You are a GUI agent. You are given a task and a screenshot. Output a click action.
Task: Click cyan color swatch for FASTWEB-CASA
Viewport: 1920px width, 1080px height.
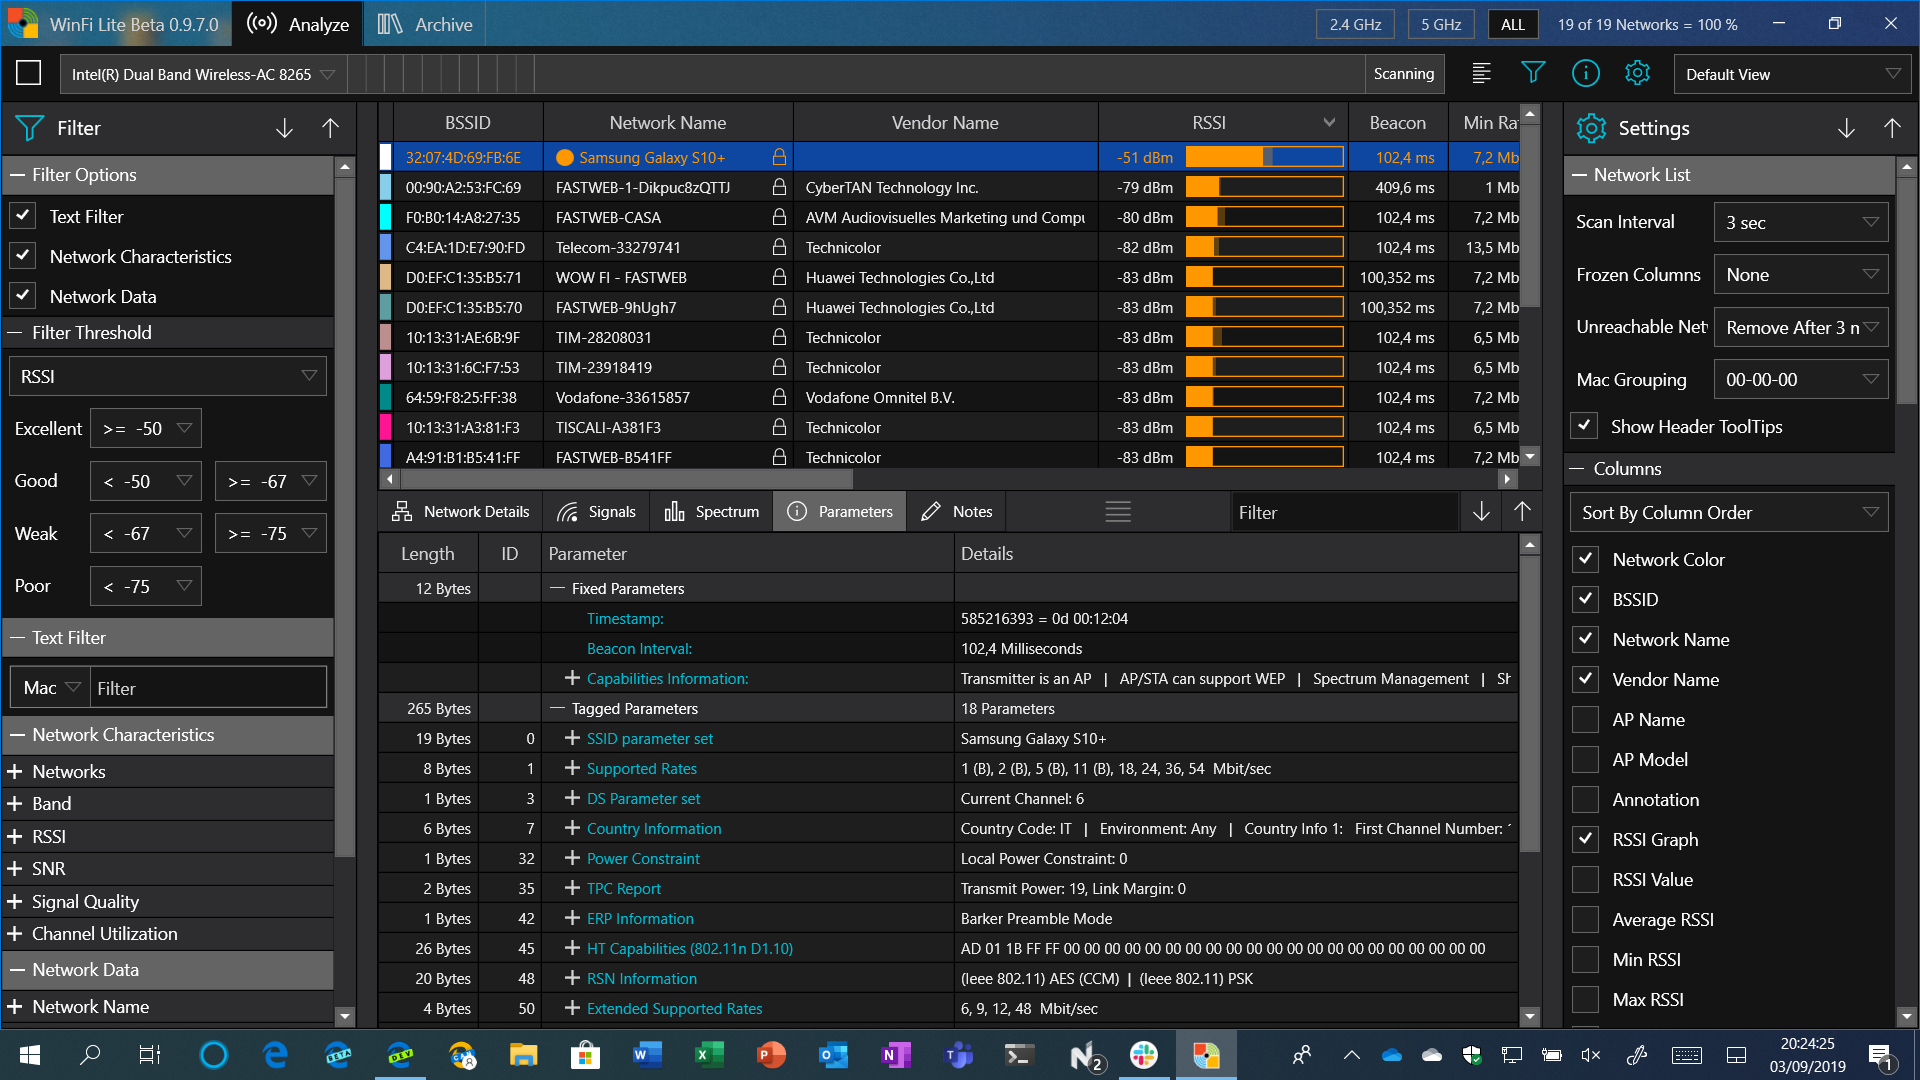coord(385,217)
